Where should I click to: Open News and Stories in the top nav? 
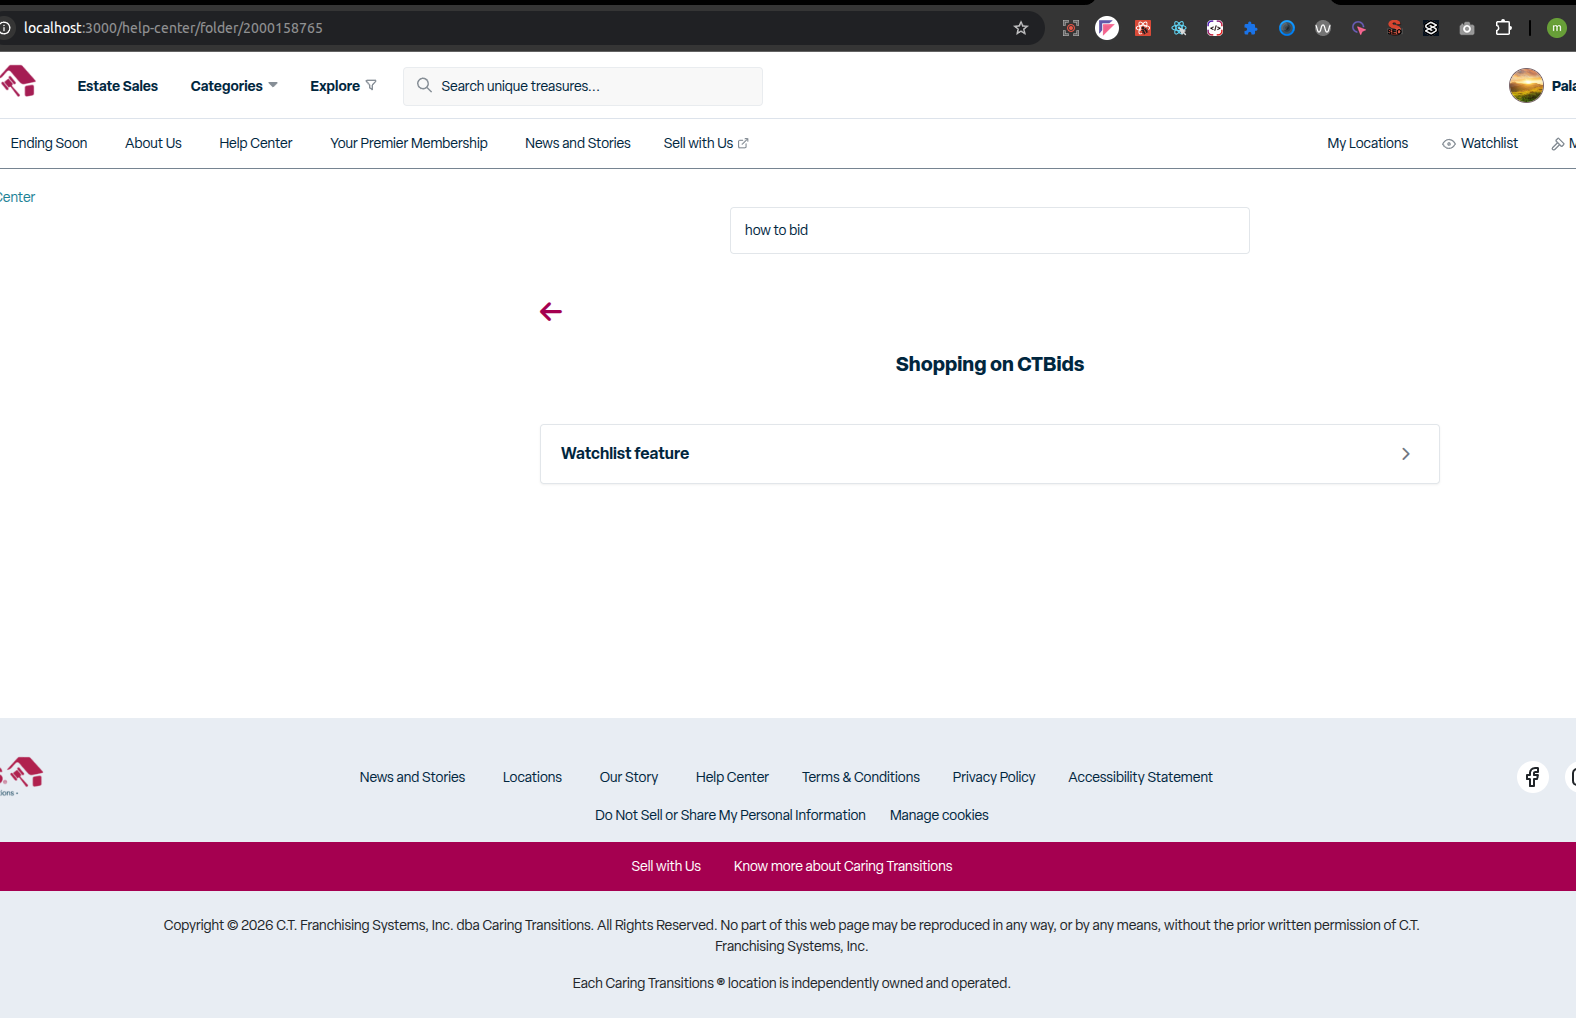pos(578,143)
